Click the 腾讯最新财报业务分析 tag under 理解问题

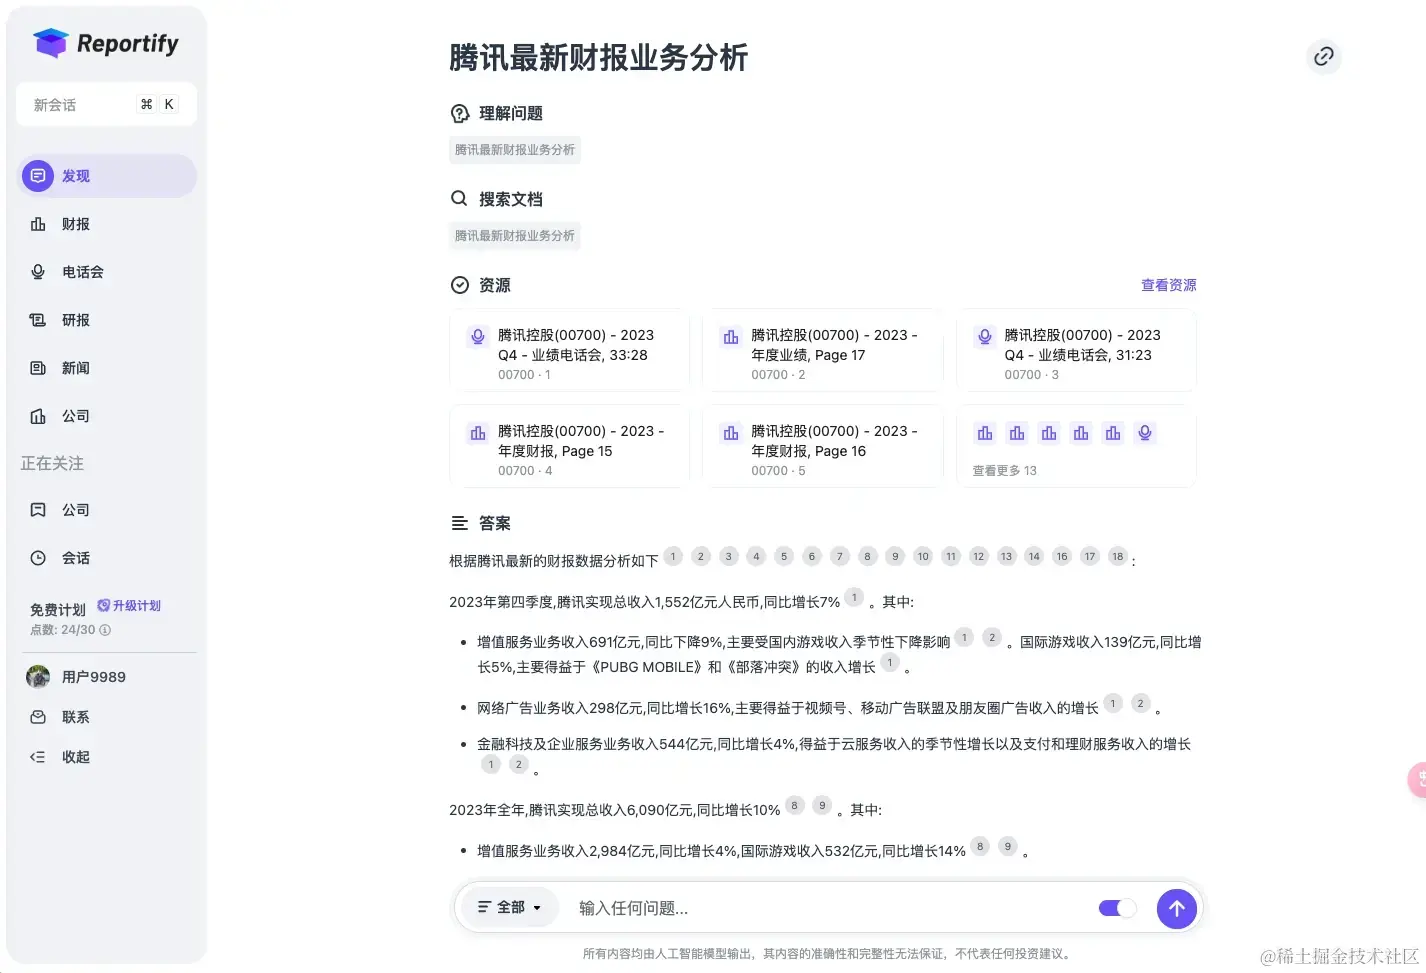[x=515, y=150]
